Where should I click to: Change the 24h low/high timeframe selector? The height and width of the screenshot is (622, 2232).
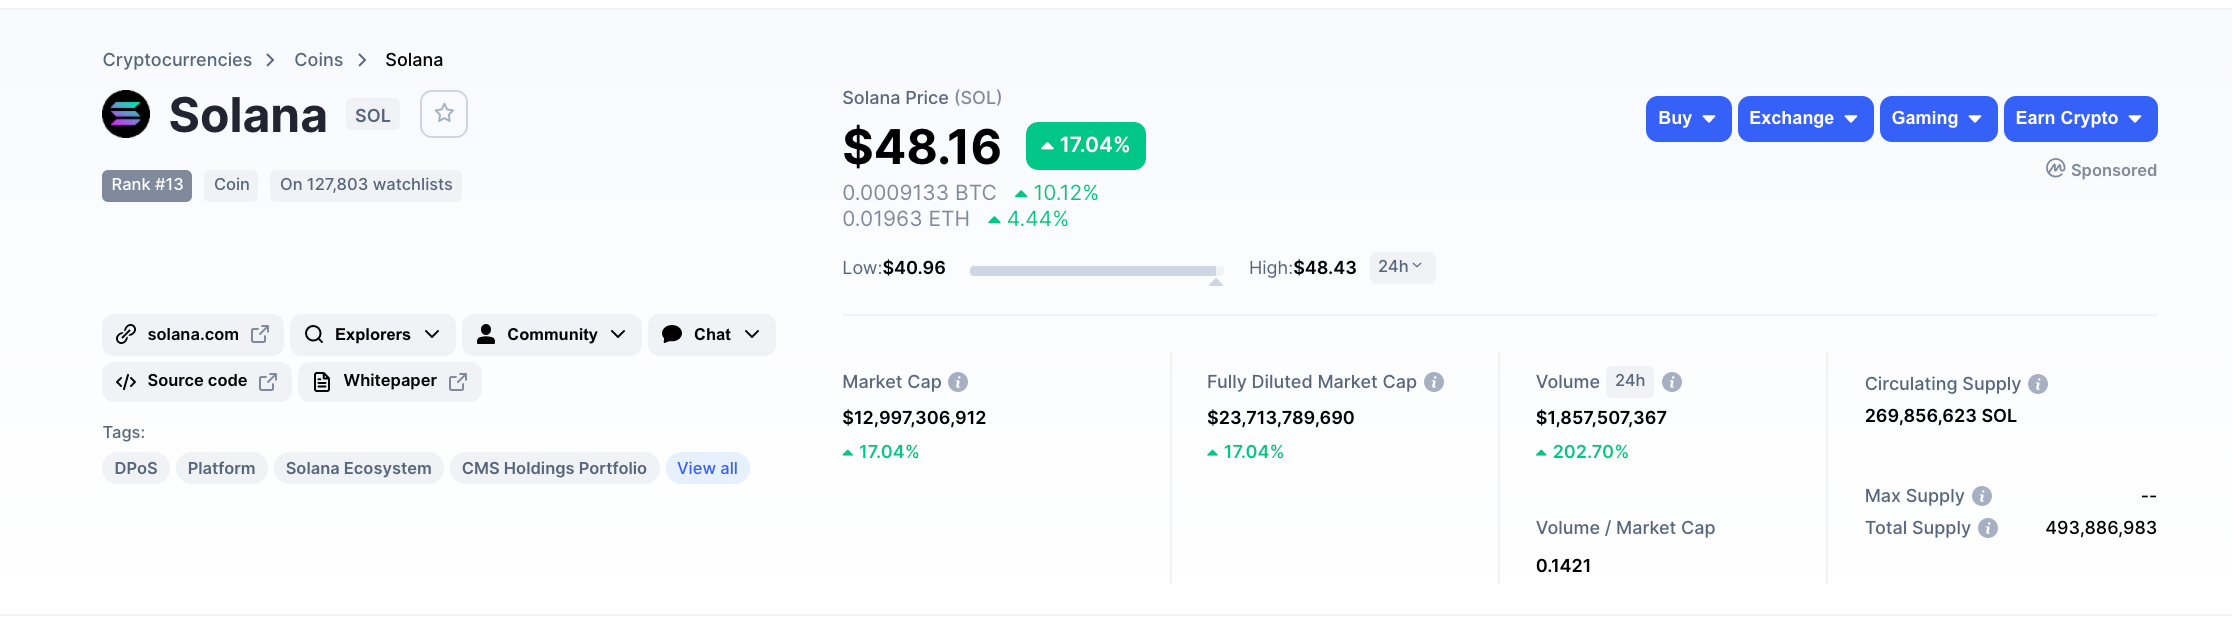[x=1401, y=267]
